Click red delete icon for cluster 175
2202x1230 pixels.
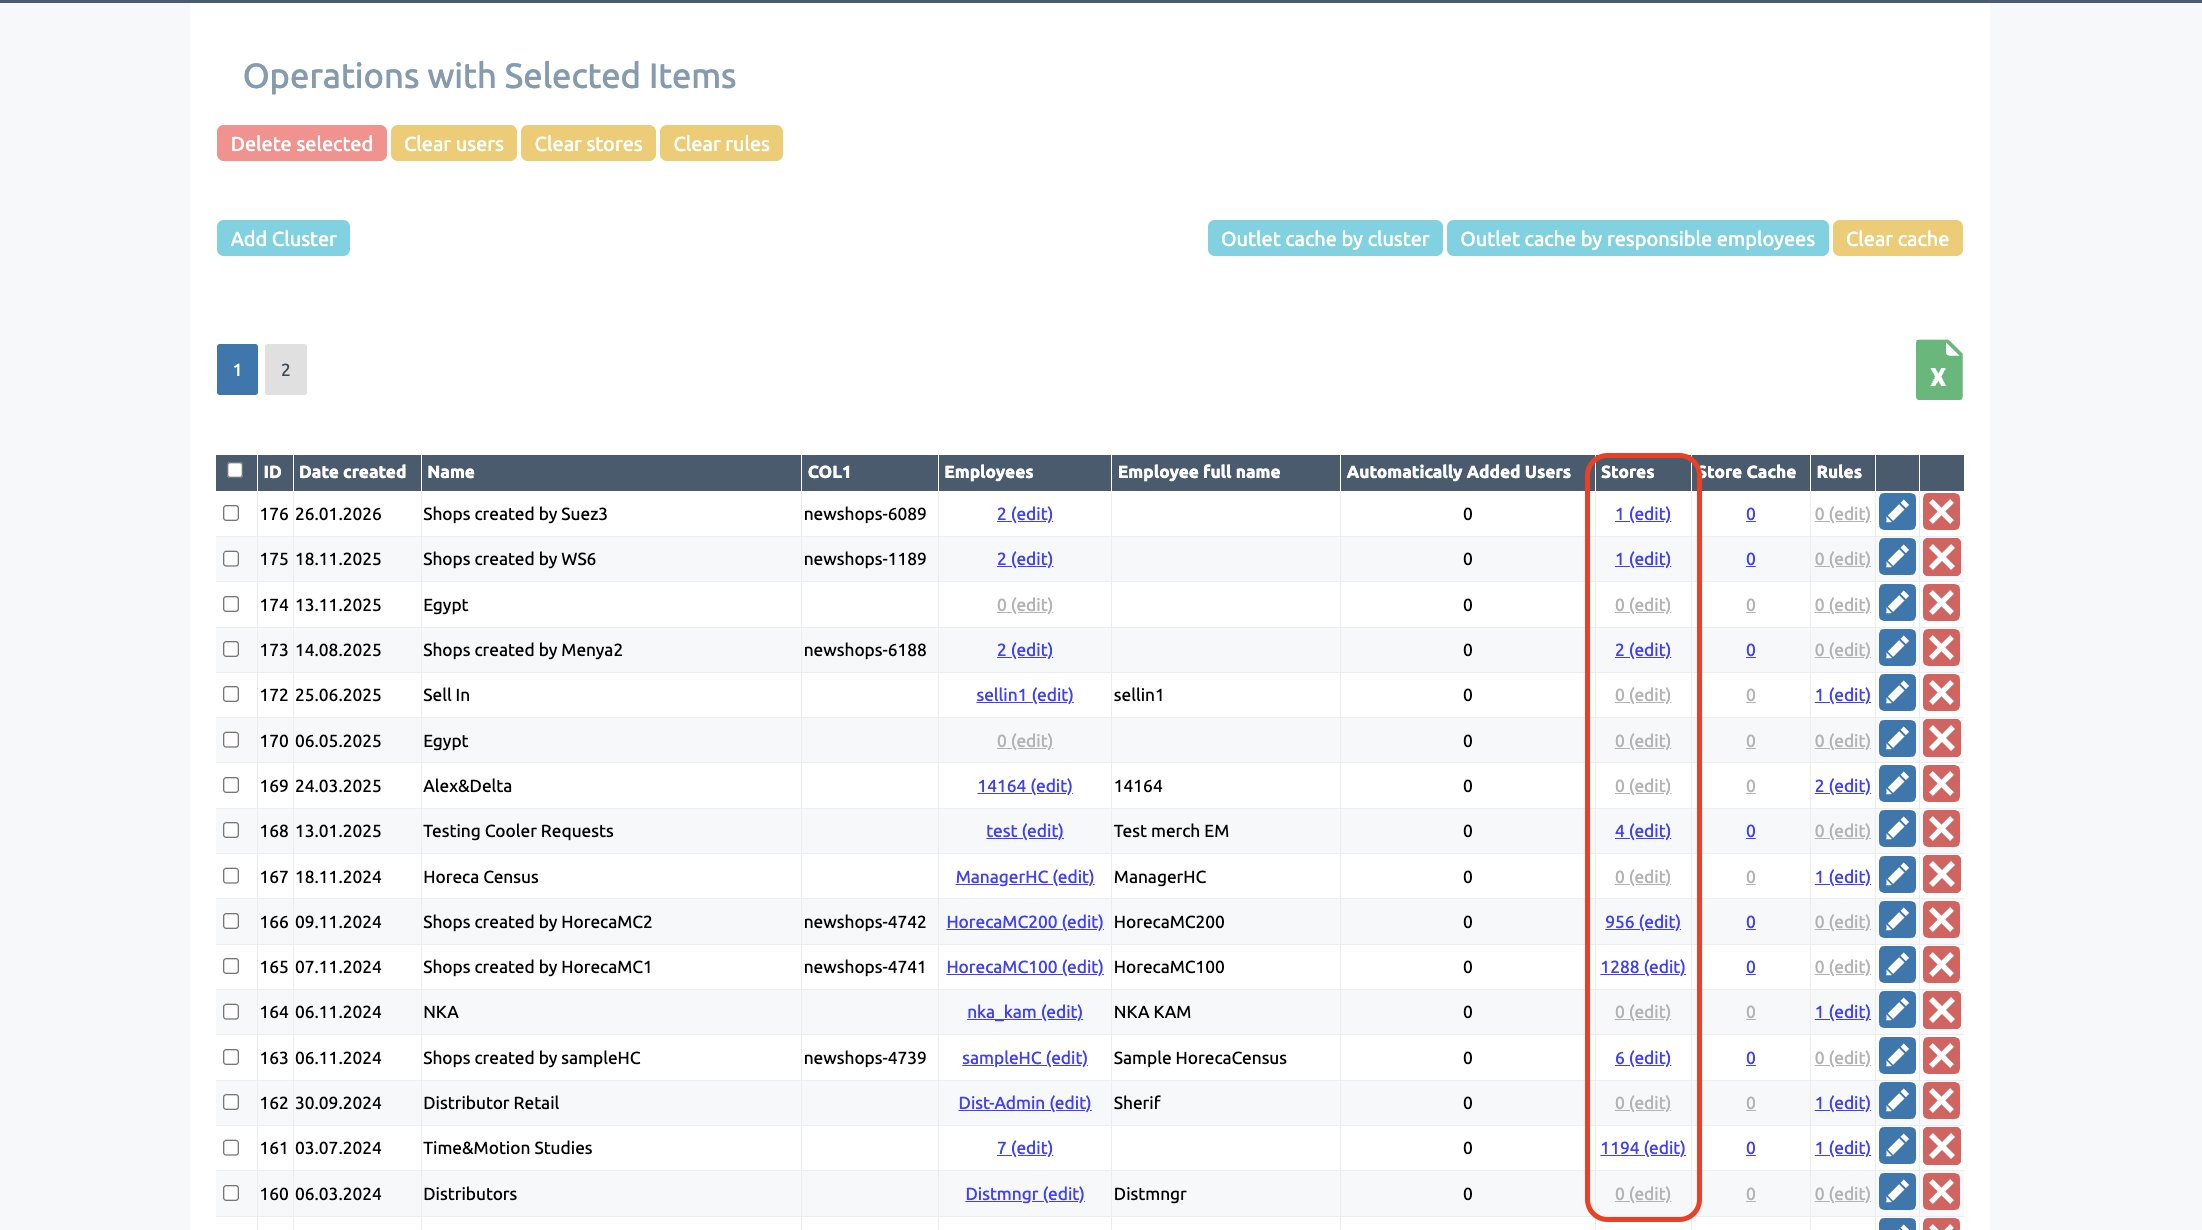[x=1941, y=558]
